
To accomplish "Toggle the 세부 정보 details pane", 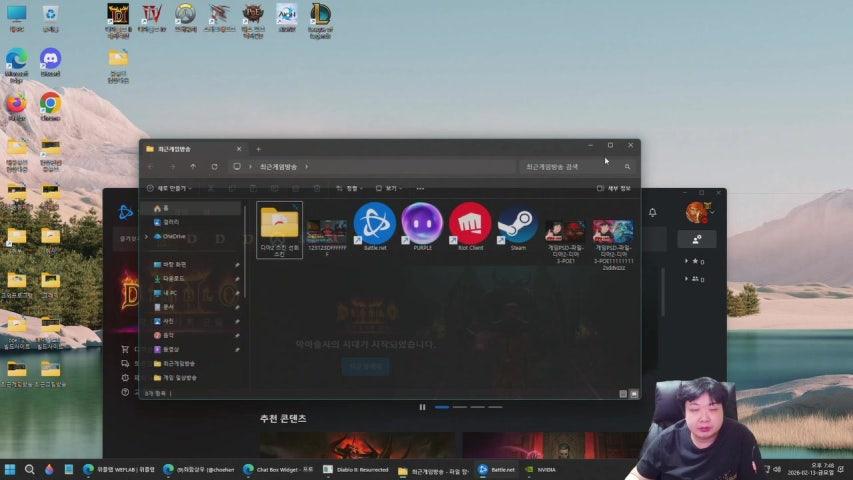I will [614, 188].
